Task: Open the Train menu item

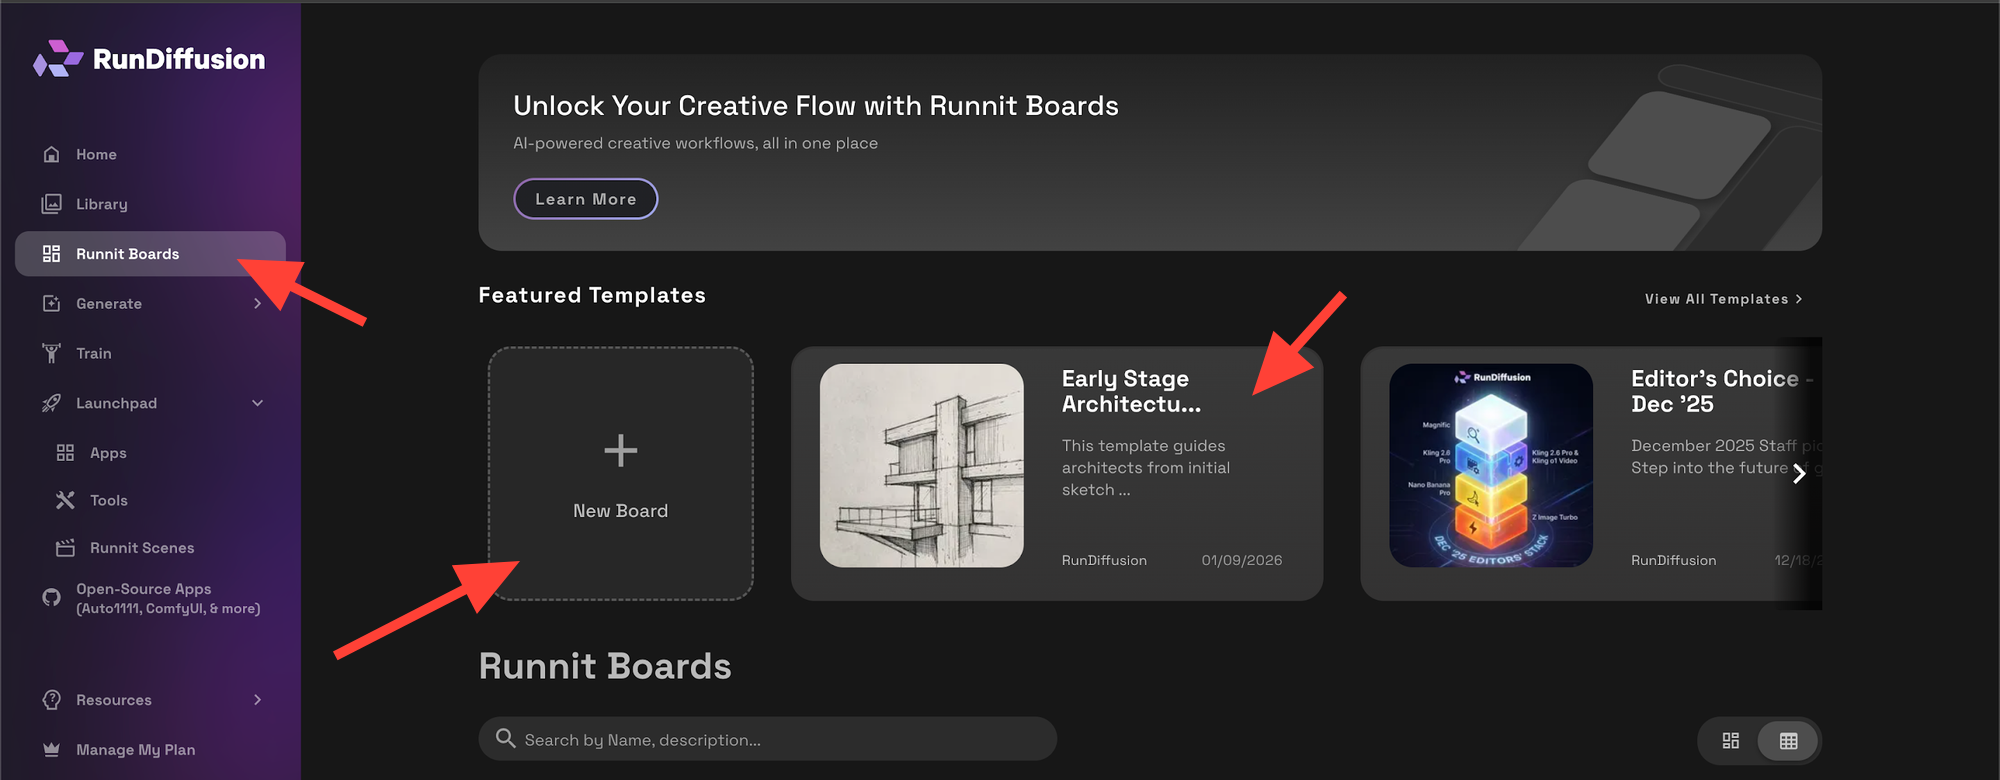Action: tap(150, 353)
